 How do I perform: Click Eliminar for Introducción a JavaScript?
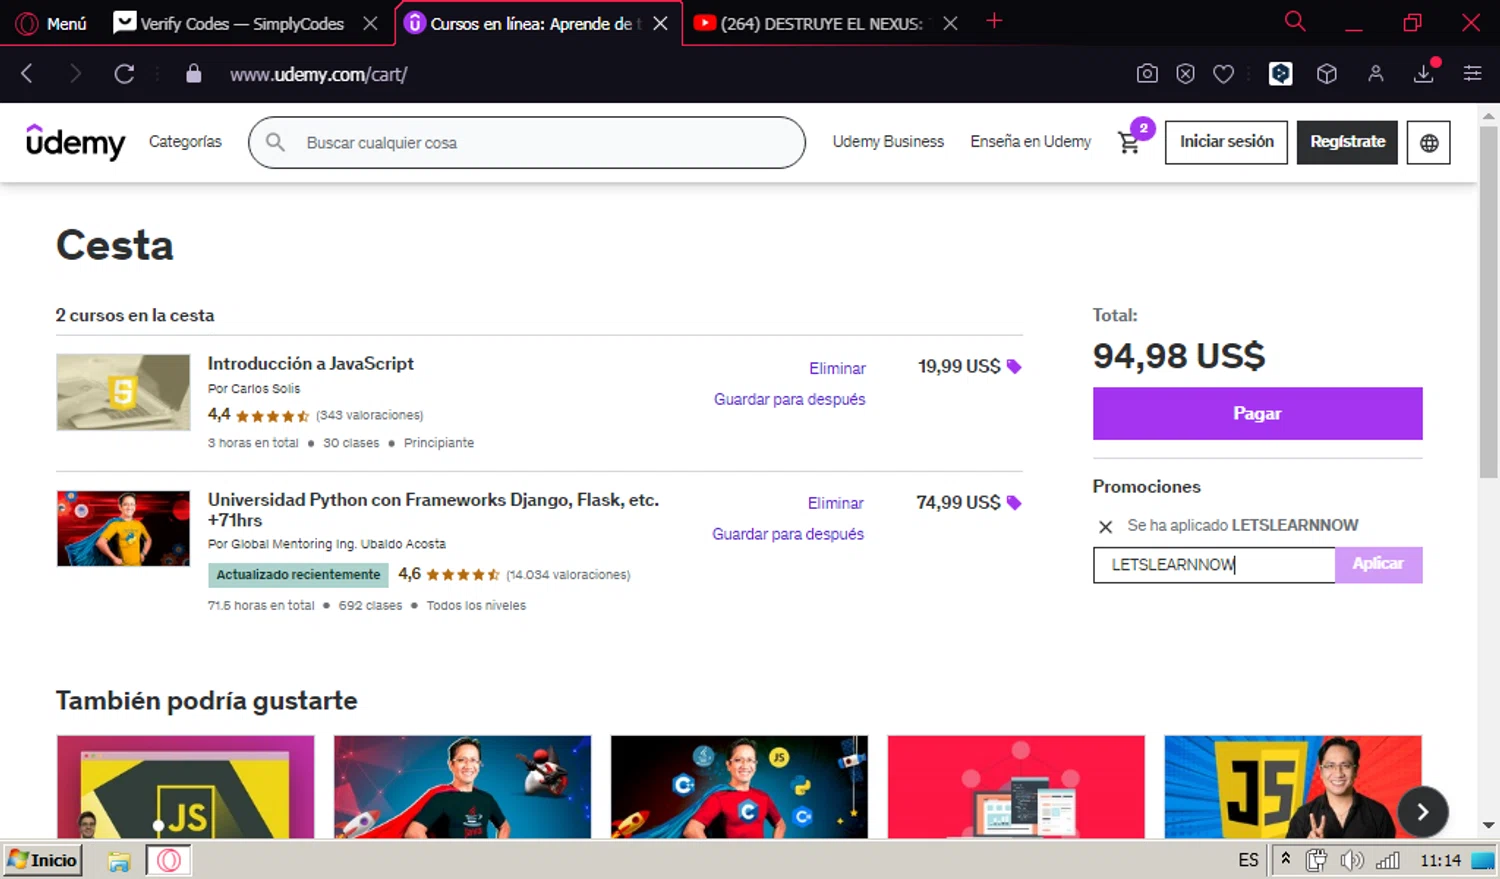837,368
